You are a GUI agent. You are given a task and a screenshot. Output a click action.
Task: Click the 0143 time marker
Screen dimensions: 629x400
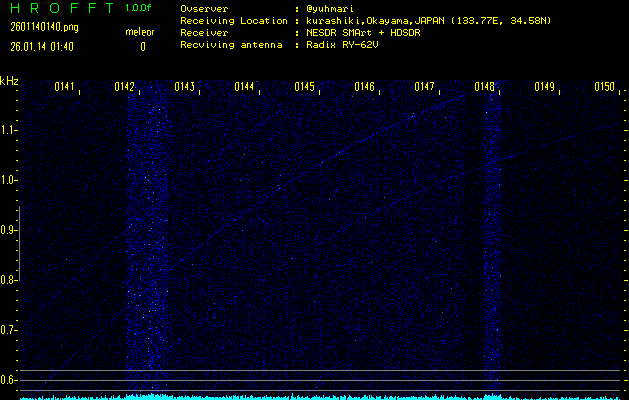[184, 87]
